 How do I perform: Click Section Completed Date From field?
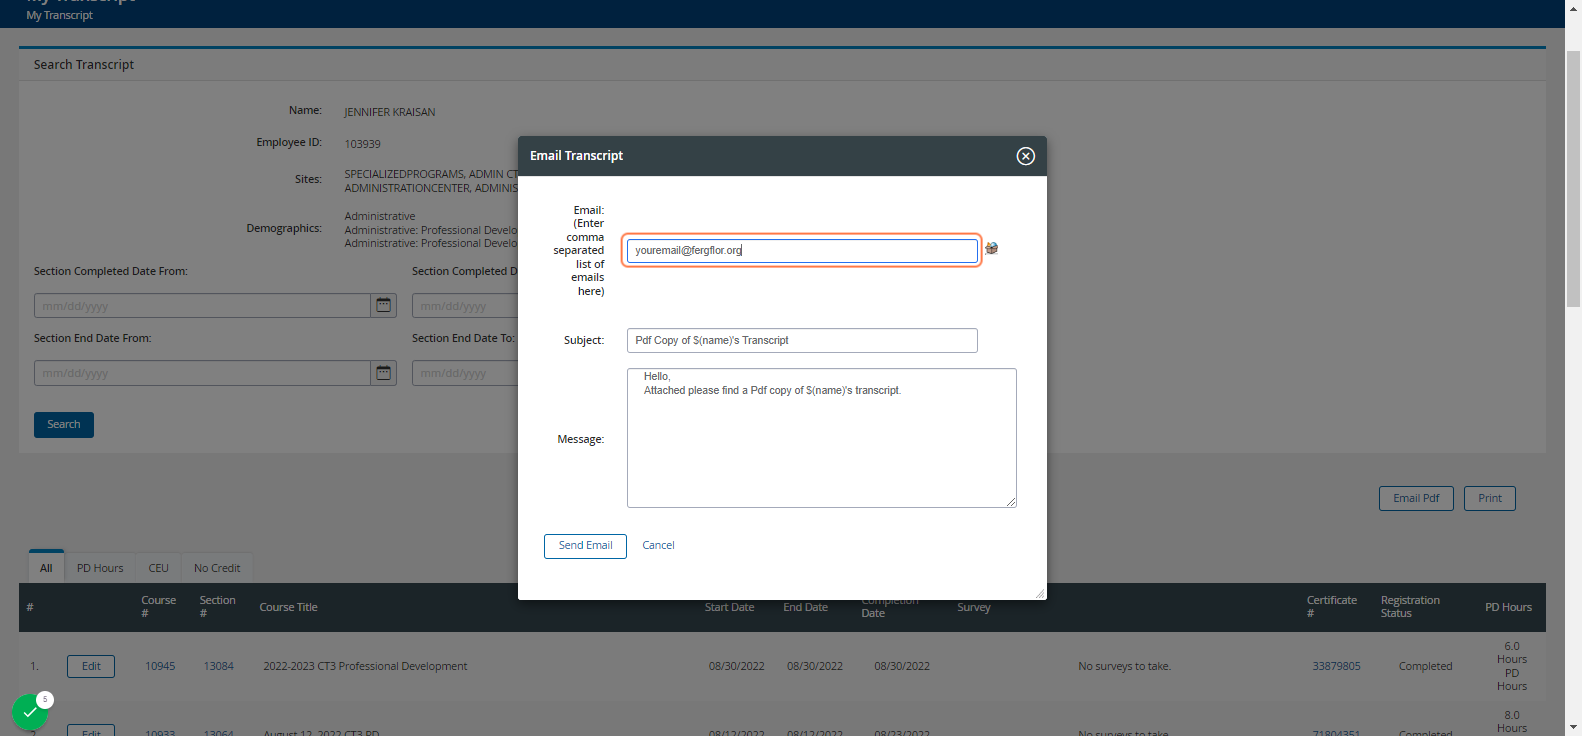202,305
